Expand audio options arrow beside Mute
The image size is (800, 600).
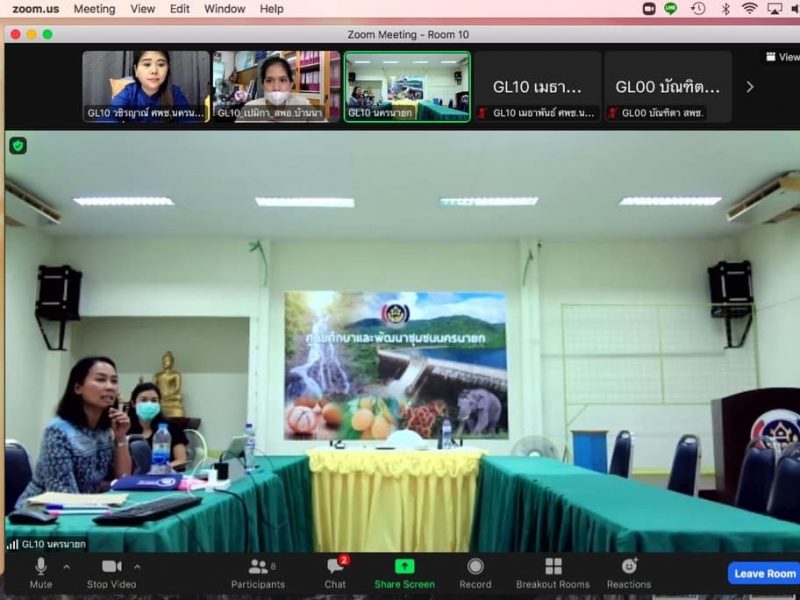point(66,567)
